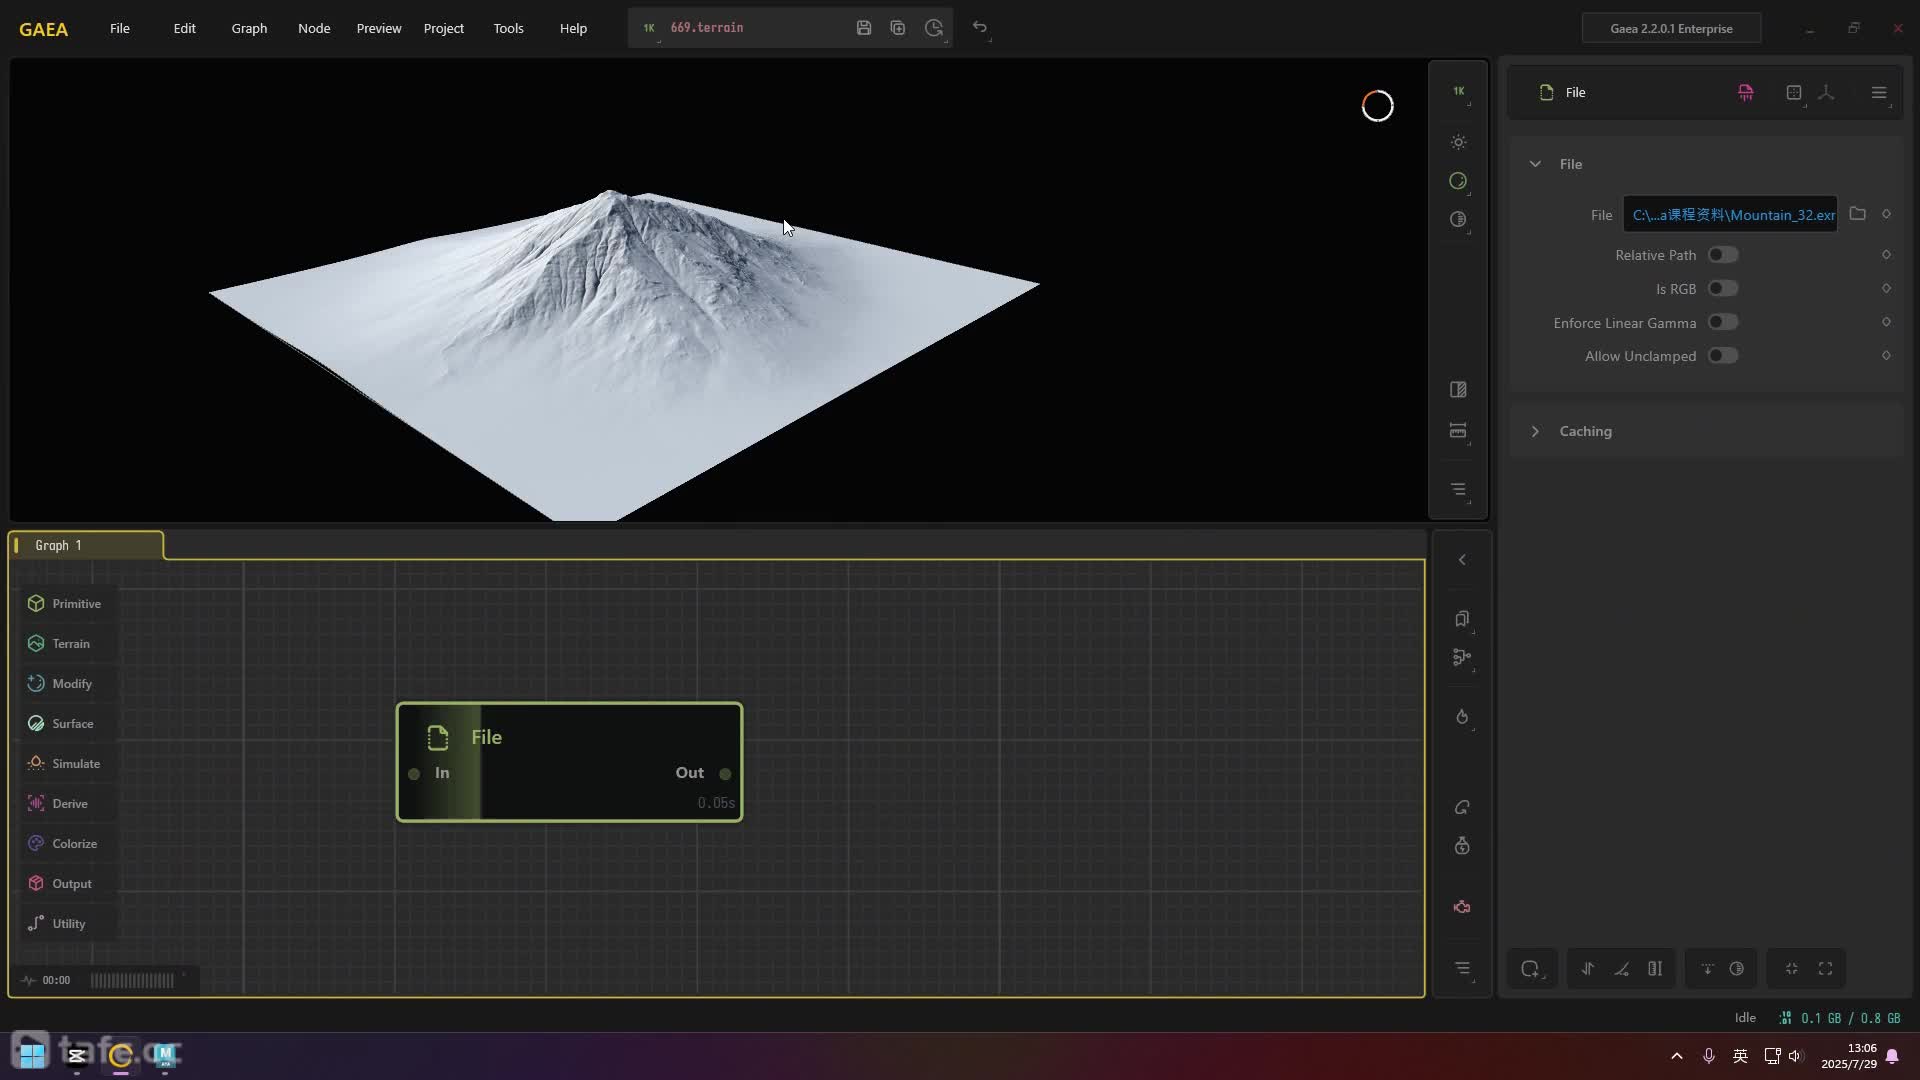This screenshot has width=1920, height=1080.
Task: Open the Graph menu
Action: (249, 28)
